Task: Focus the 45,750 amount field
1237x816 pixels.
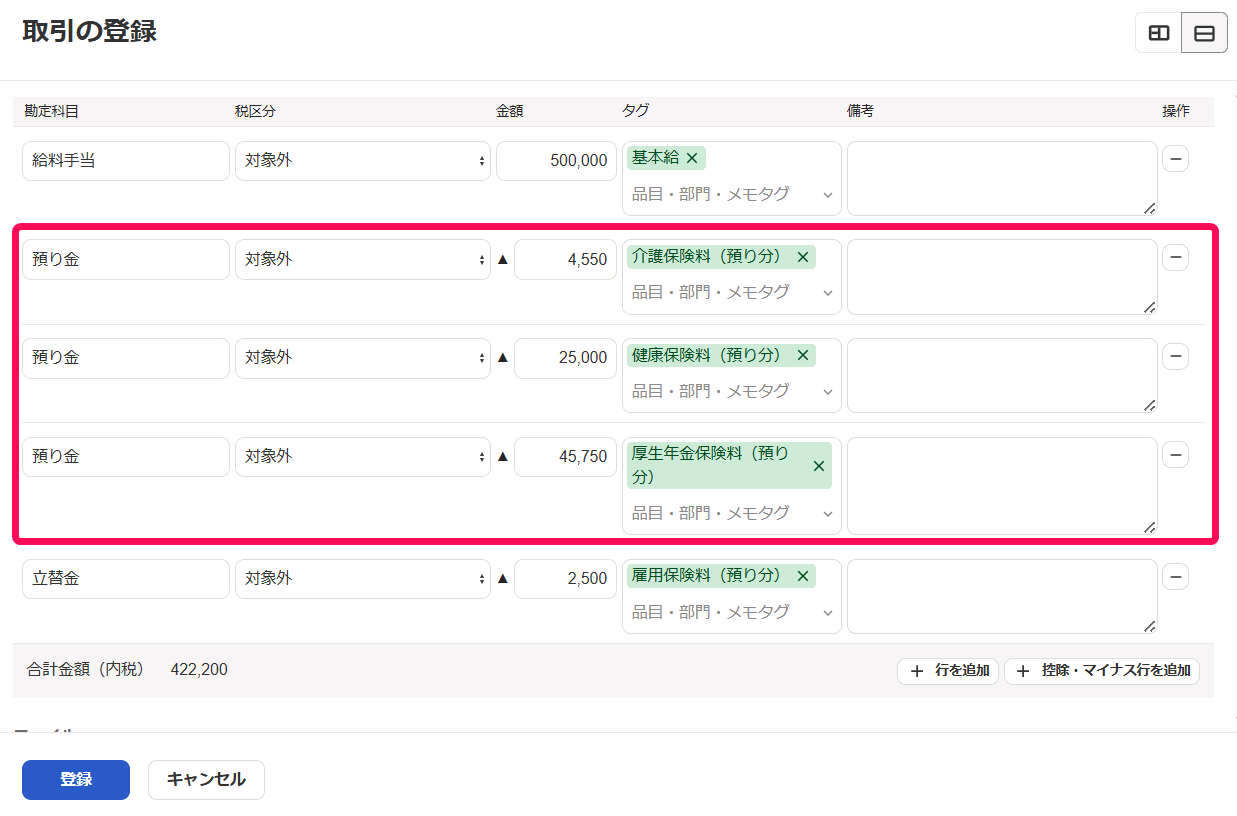Action: pyautogui.click(x=565, y=457)
